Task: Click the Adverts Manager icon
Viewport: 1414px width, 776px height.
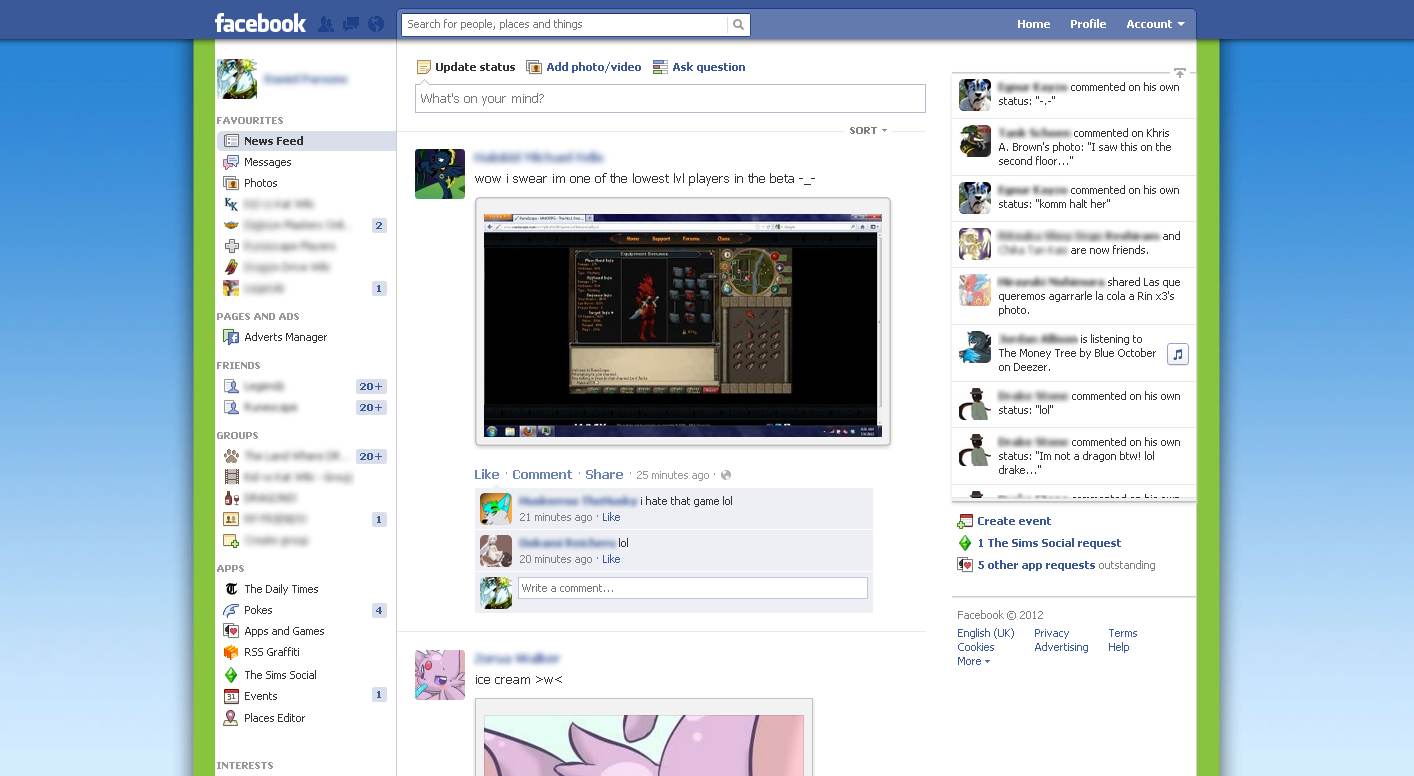Action: point(231,337)
